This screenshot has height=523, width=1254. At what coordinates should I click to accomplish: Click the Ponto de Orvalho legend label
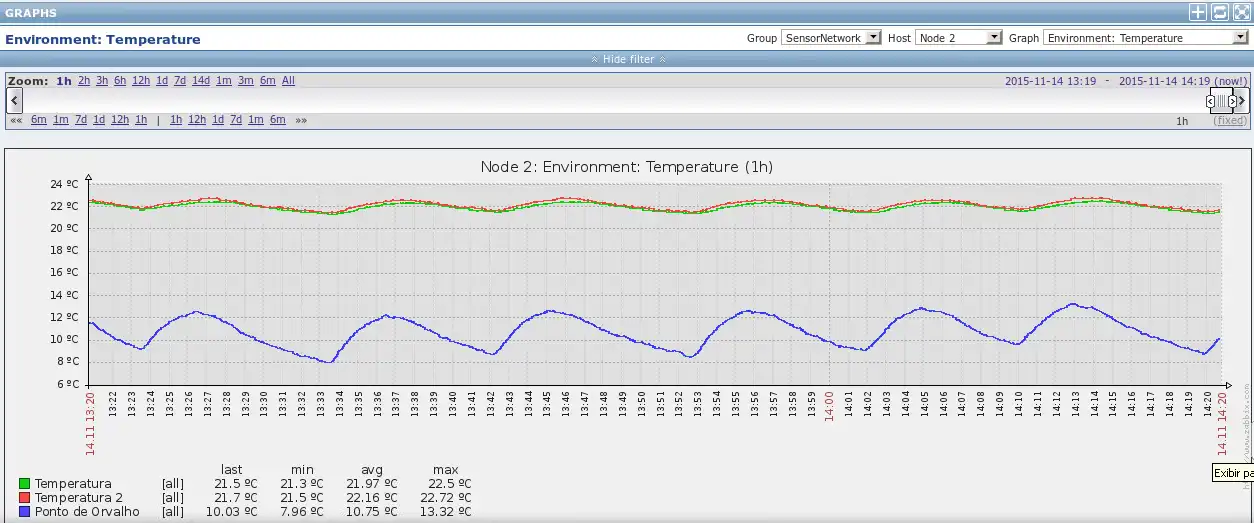pyautogui.click(x=87, y=512)
